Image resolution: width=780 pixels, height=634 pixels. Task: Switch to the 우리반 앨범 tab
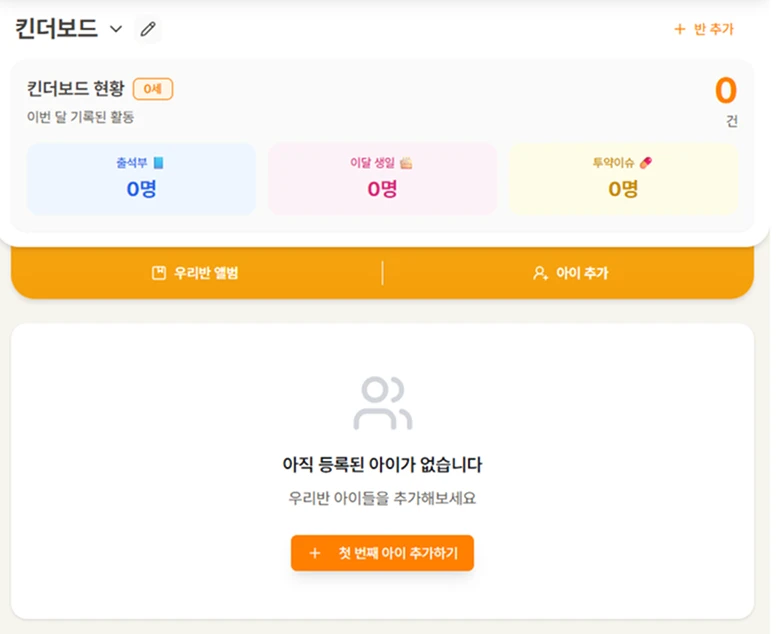coord(196,273)
